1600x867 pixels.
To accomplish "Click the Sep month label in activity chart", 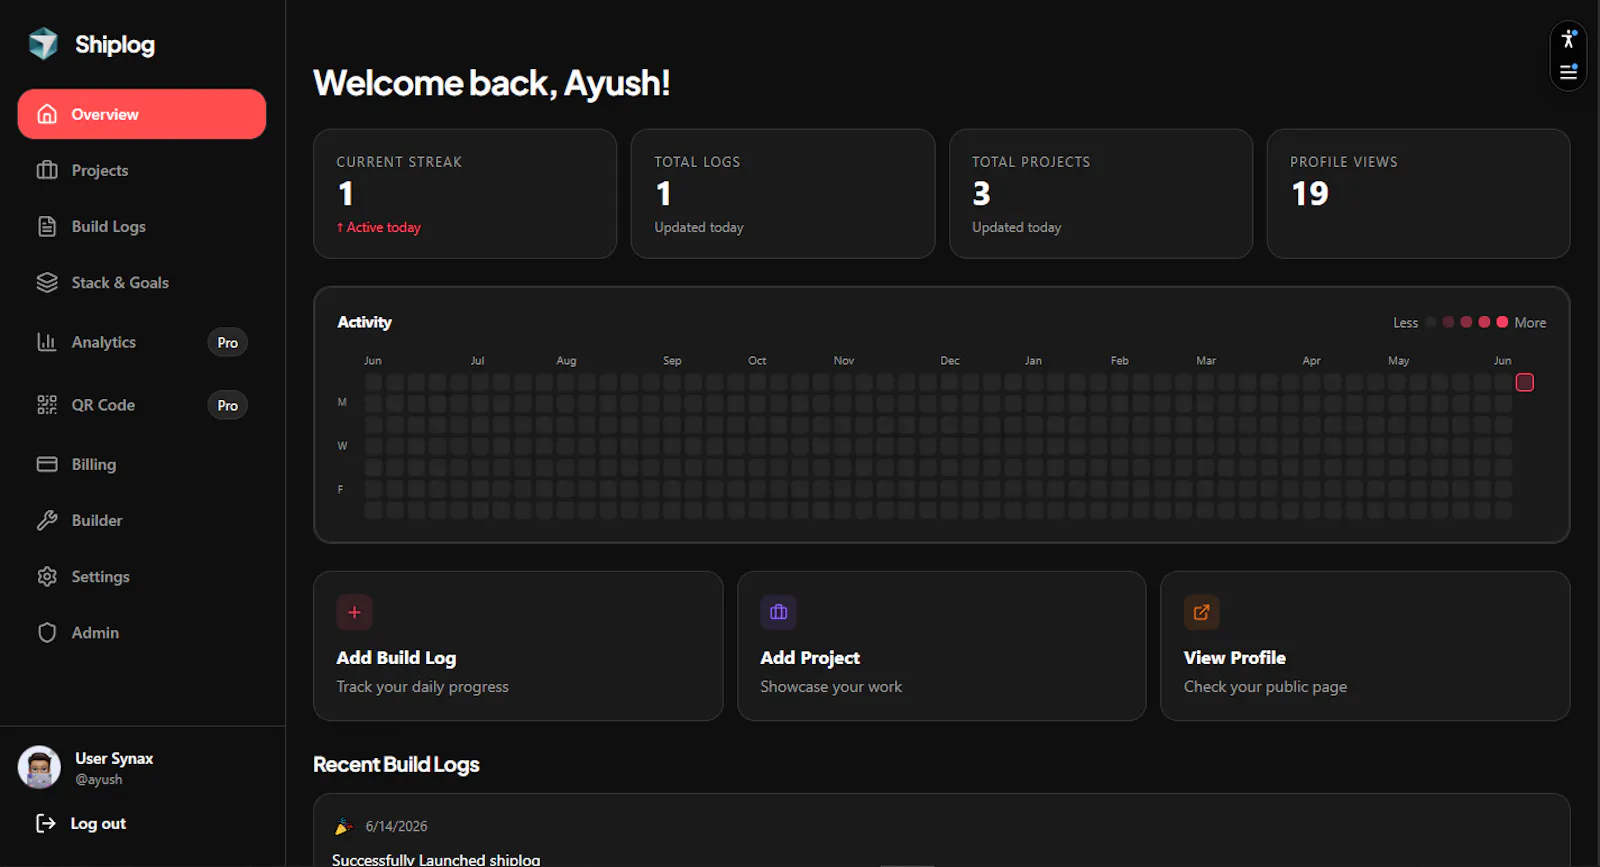I will click(672, 360).
